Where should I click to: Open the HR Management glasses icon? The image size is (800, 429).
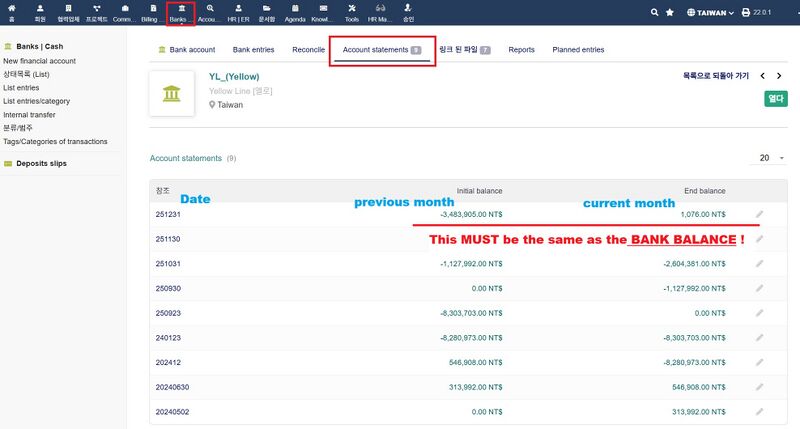coord(380,8)
